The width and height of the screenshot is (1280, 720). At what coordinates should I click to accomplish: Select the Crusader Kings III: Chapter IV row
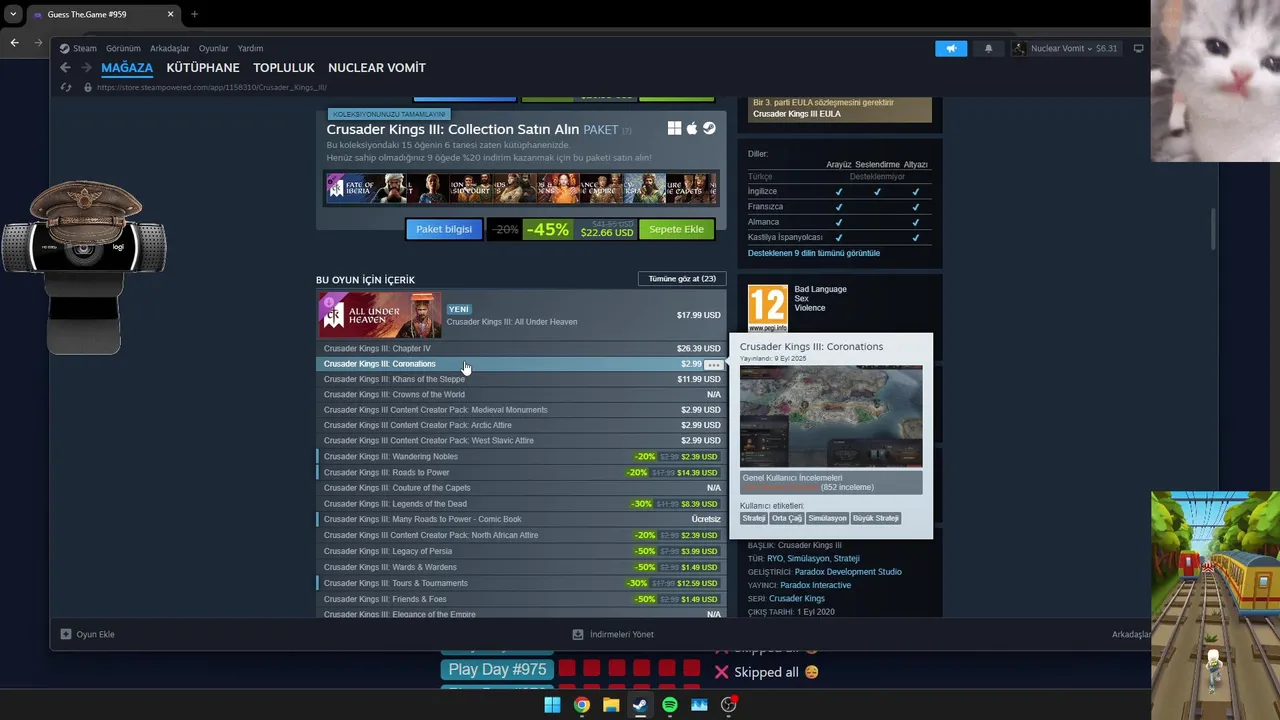coord(521,349)
